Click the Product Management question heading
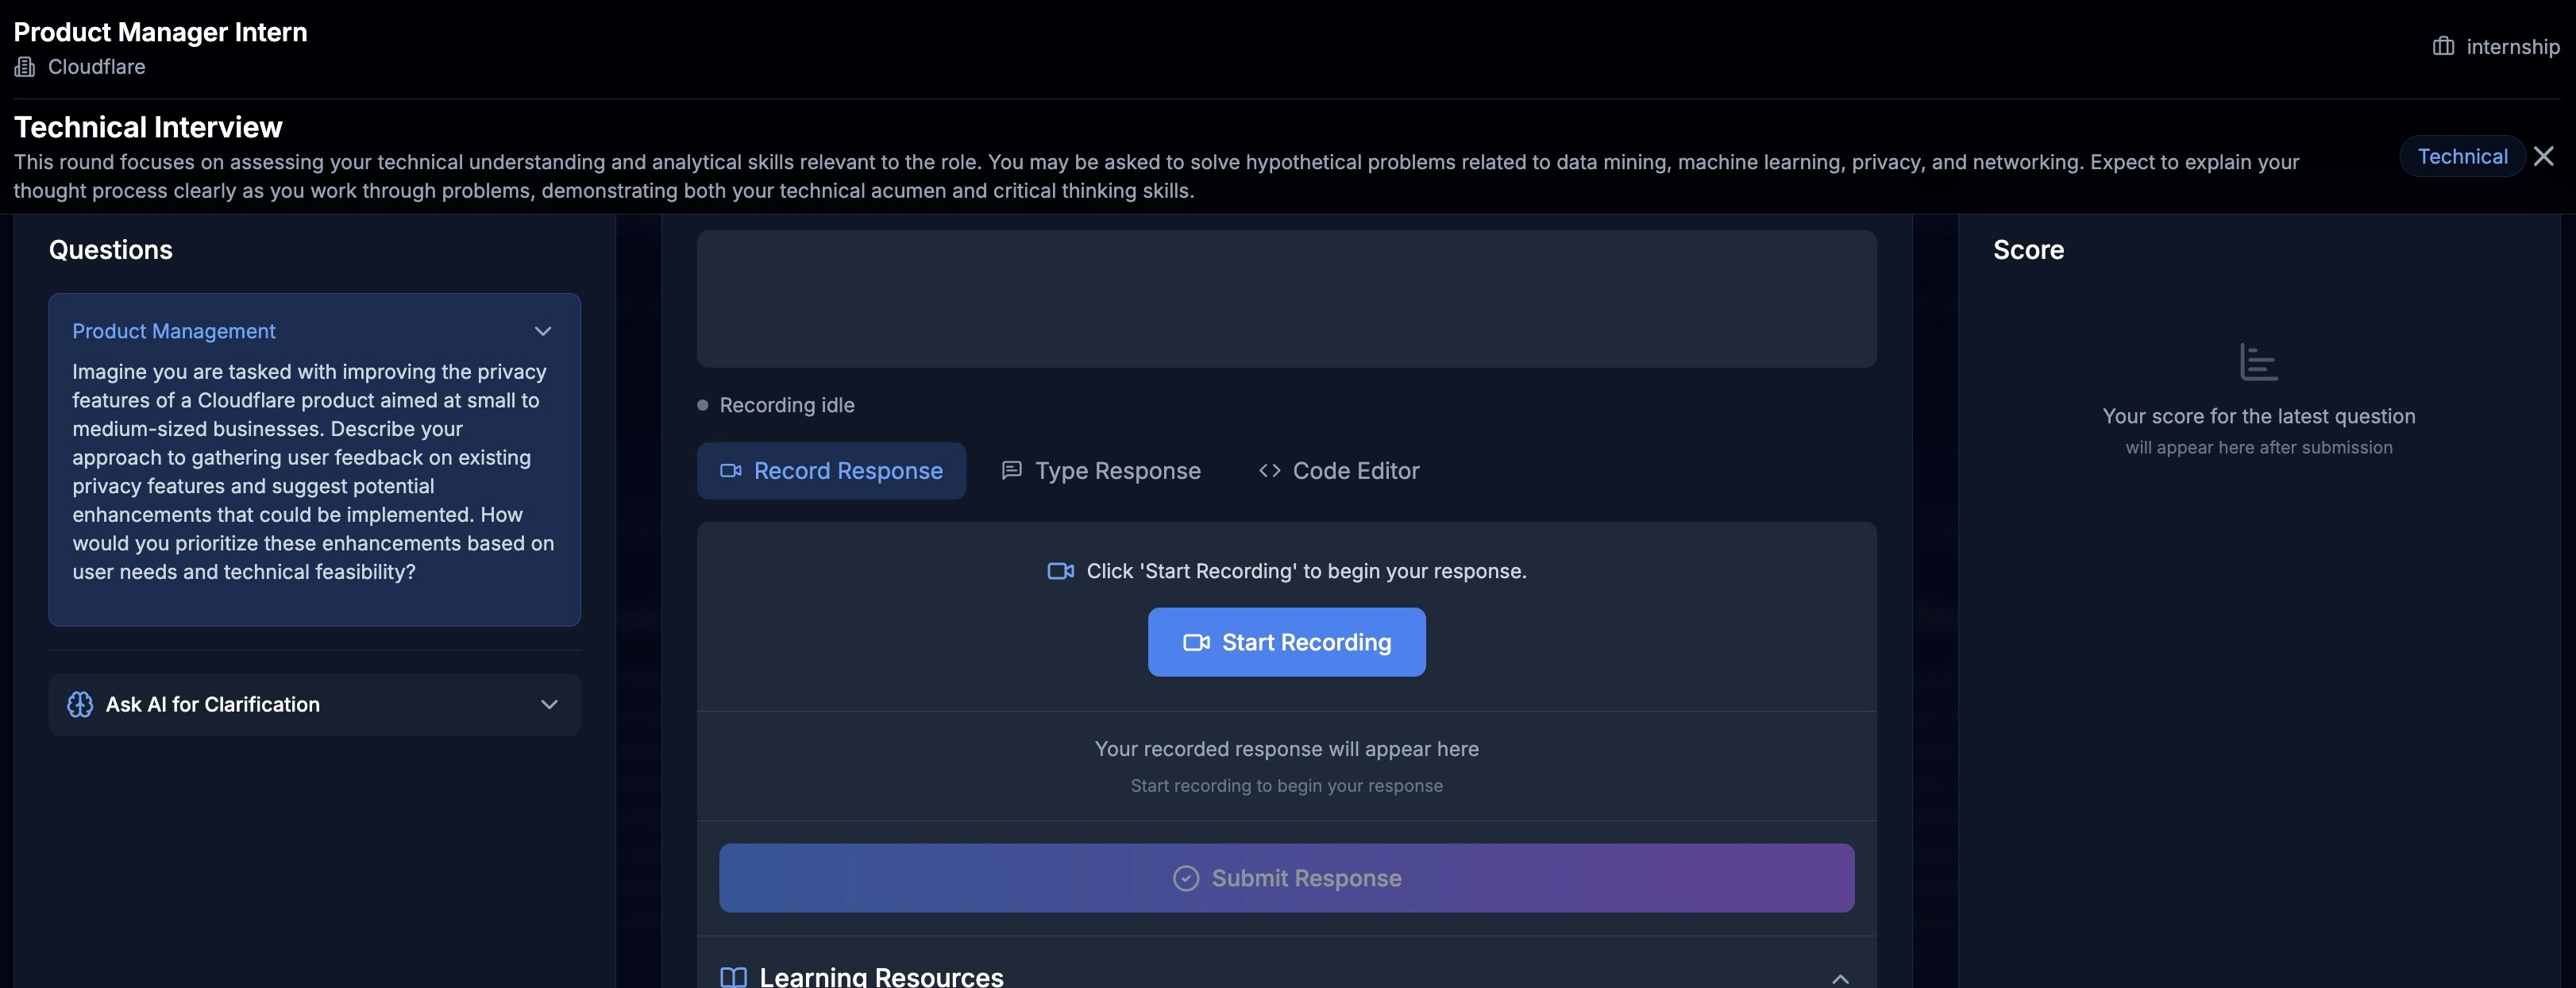The width and height of the screenshot is (2576, 988). tap(174, 331)
